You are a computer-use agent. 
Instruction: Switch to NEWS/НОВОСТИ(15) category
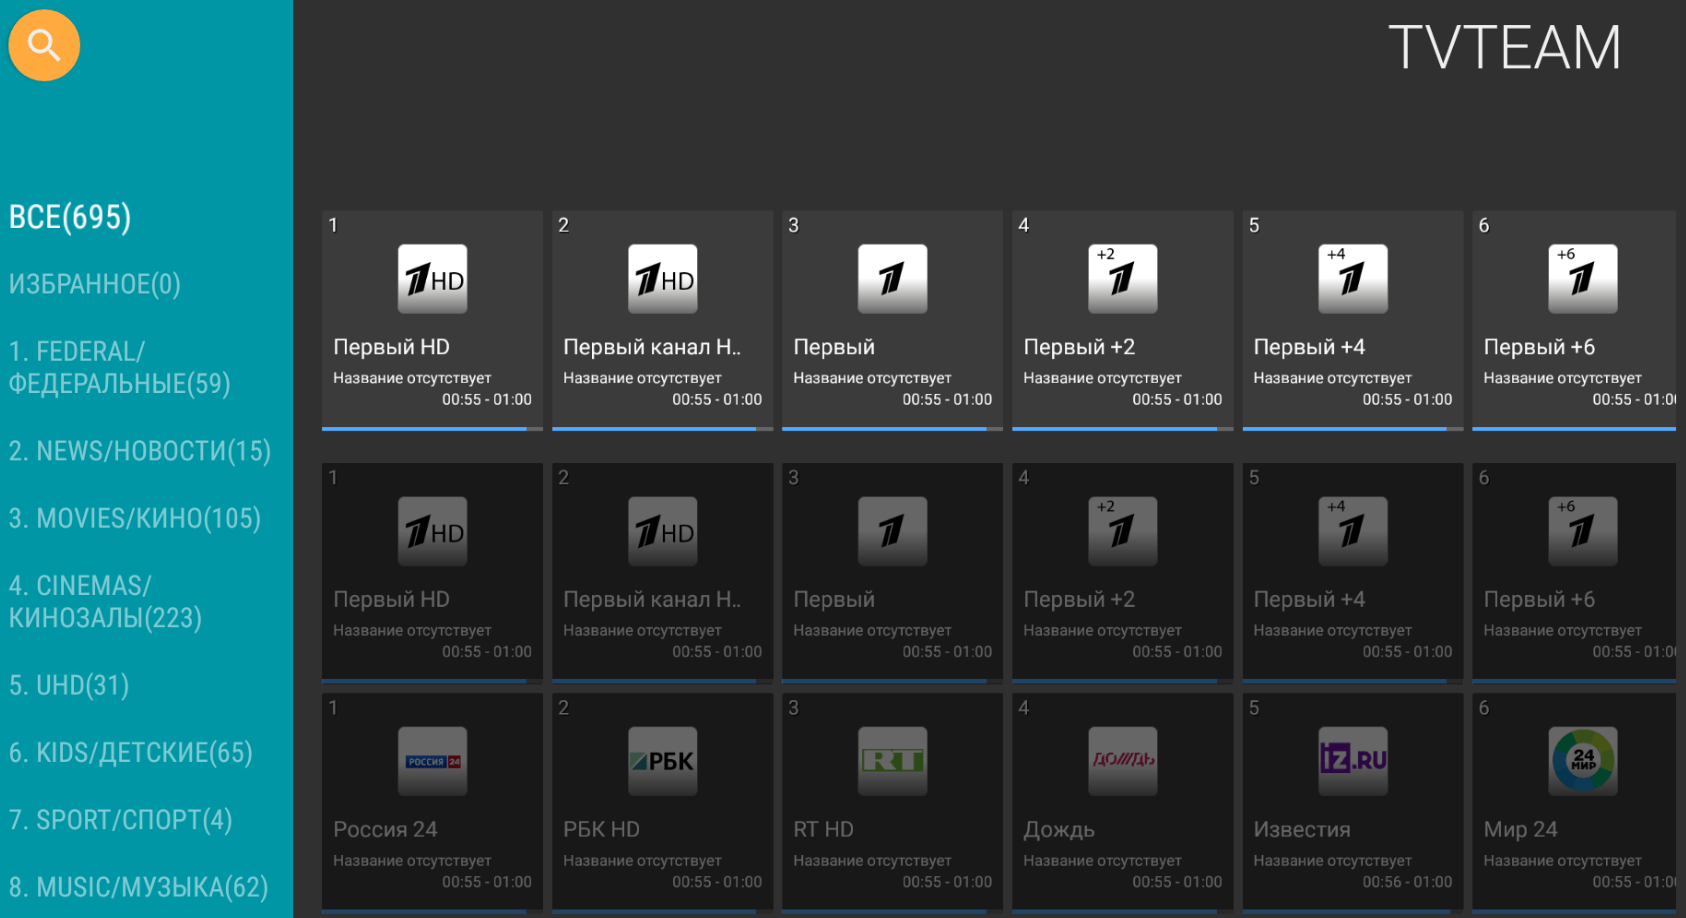[140, 451]
